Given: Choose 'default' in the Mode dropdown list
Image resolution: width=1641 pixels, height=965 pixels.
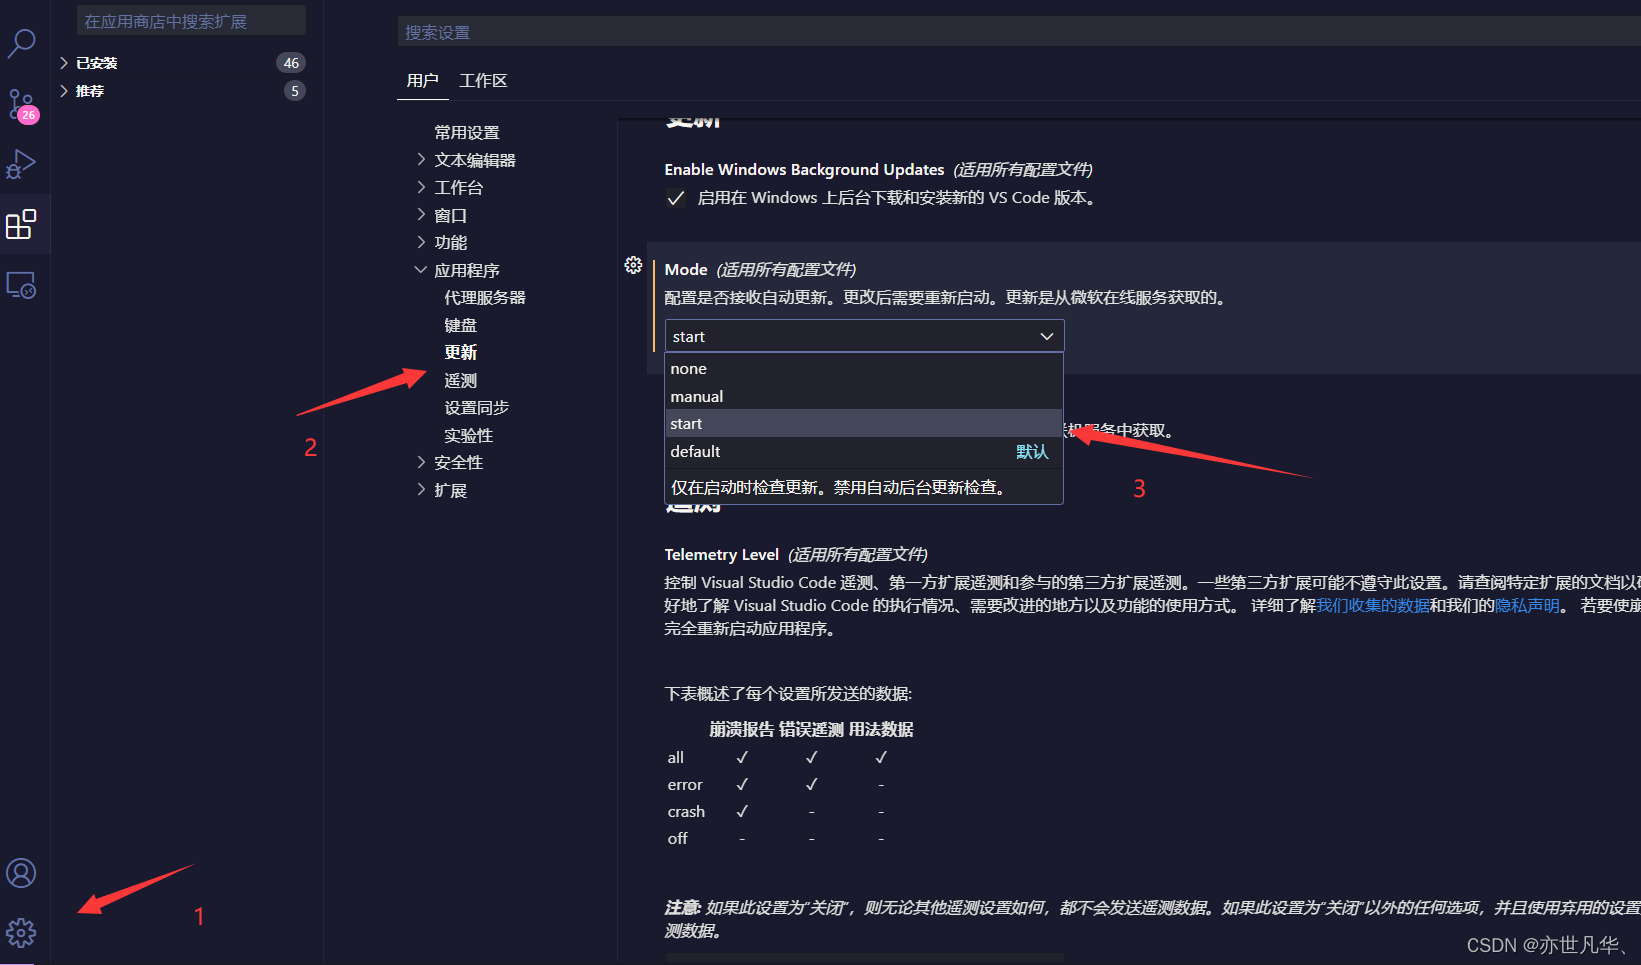Looking at the screenshot, I should coord(864,452).
